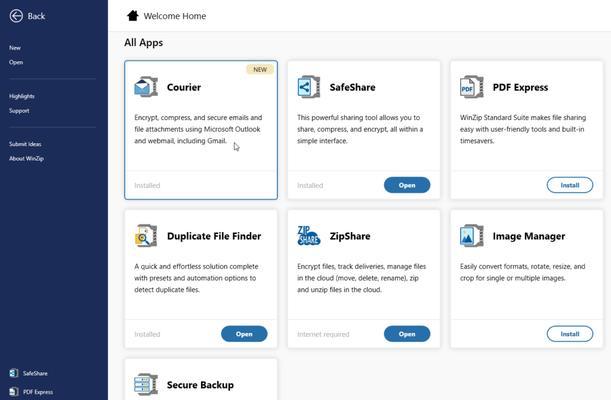This screenshot has width=611, height=400.
Task: Click the SafeShare share icon
Action: coord(309,86)
